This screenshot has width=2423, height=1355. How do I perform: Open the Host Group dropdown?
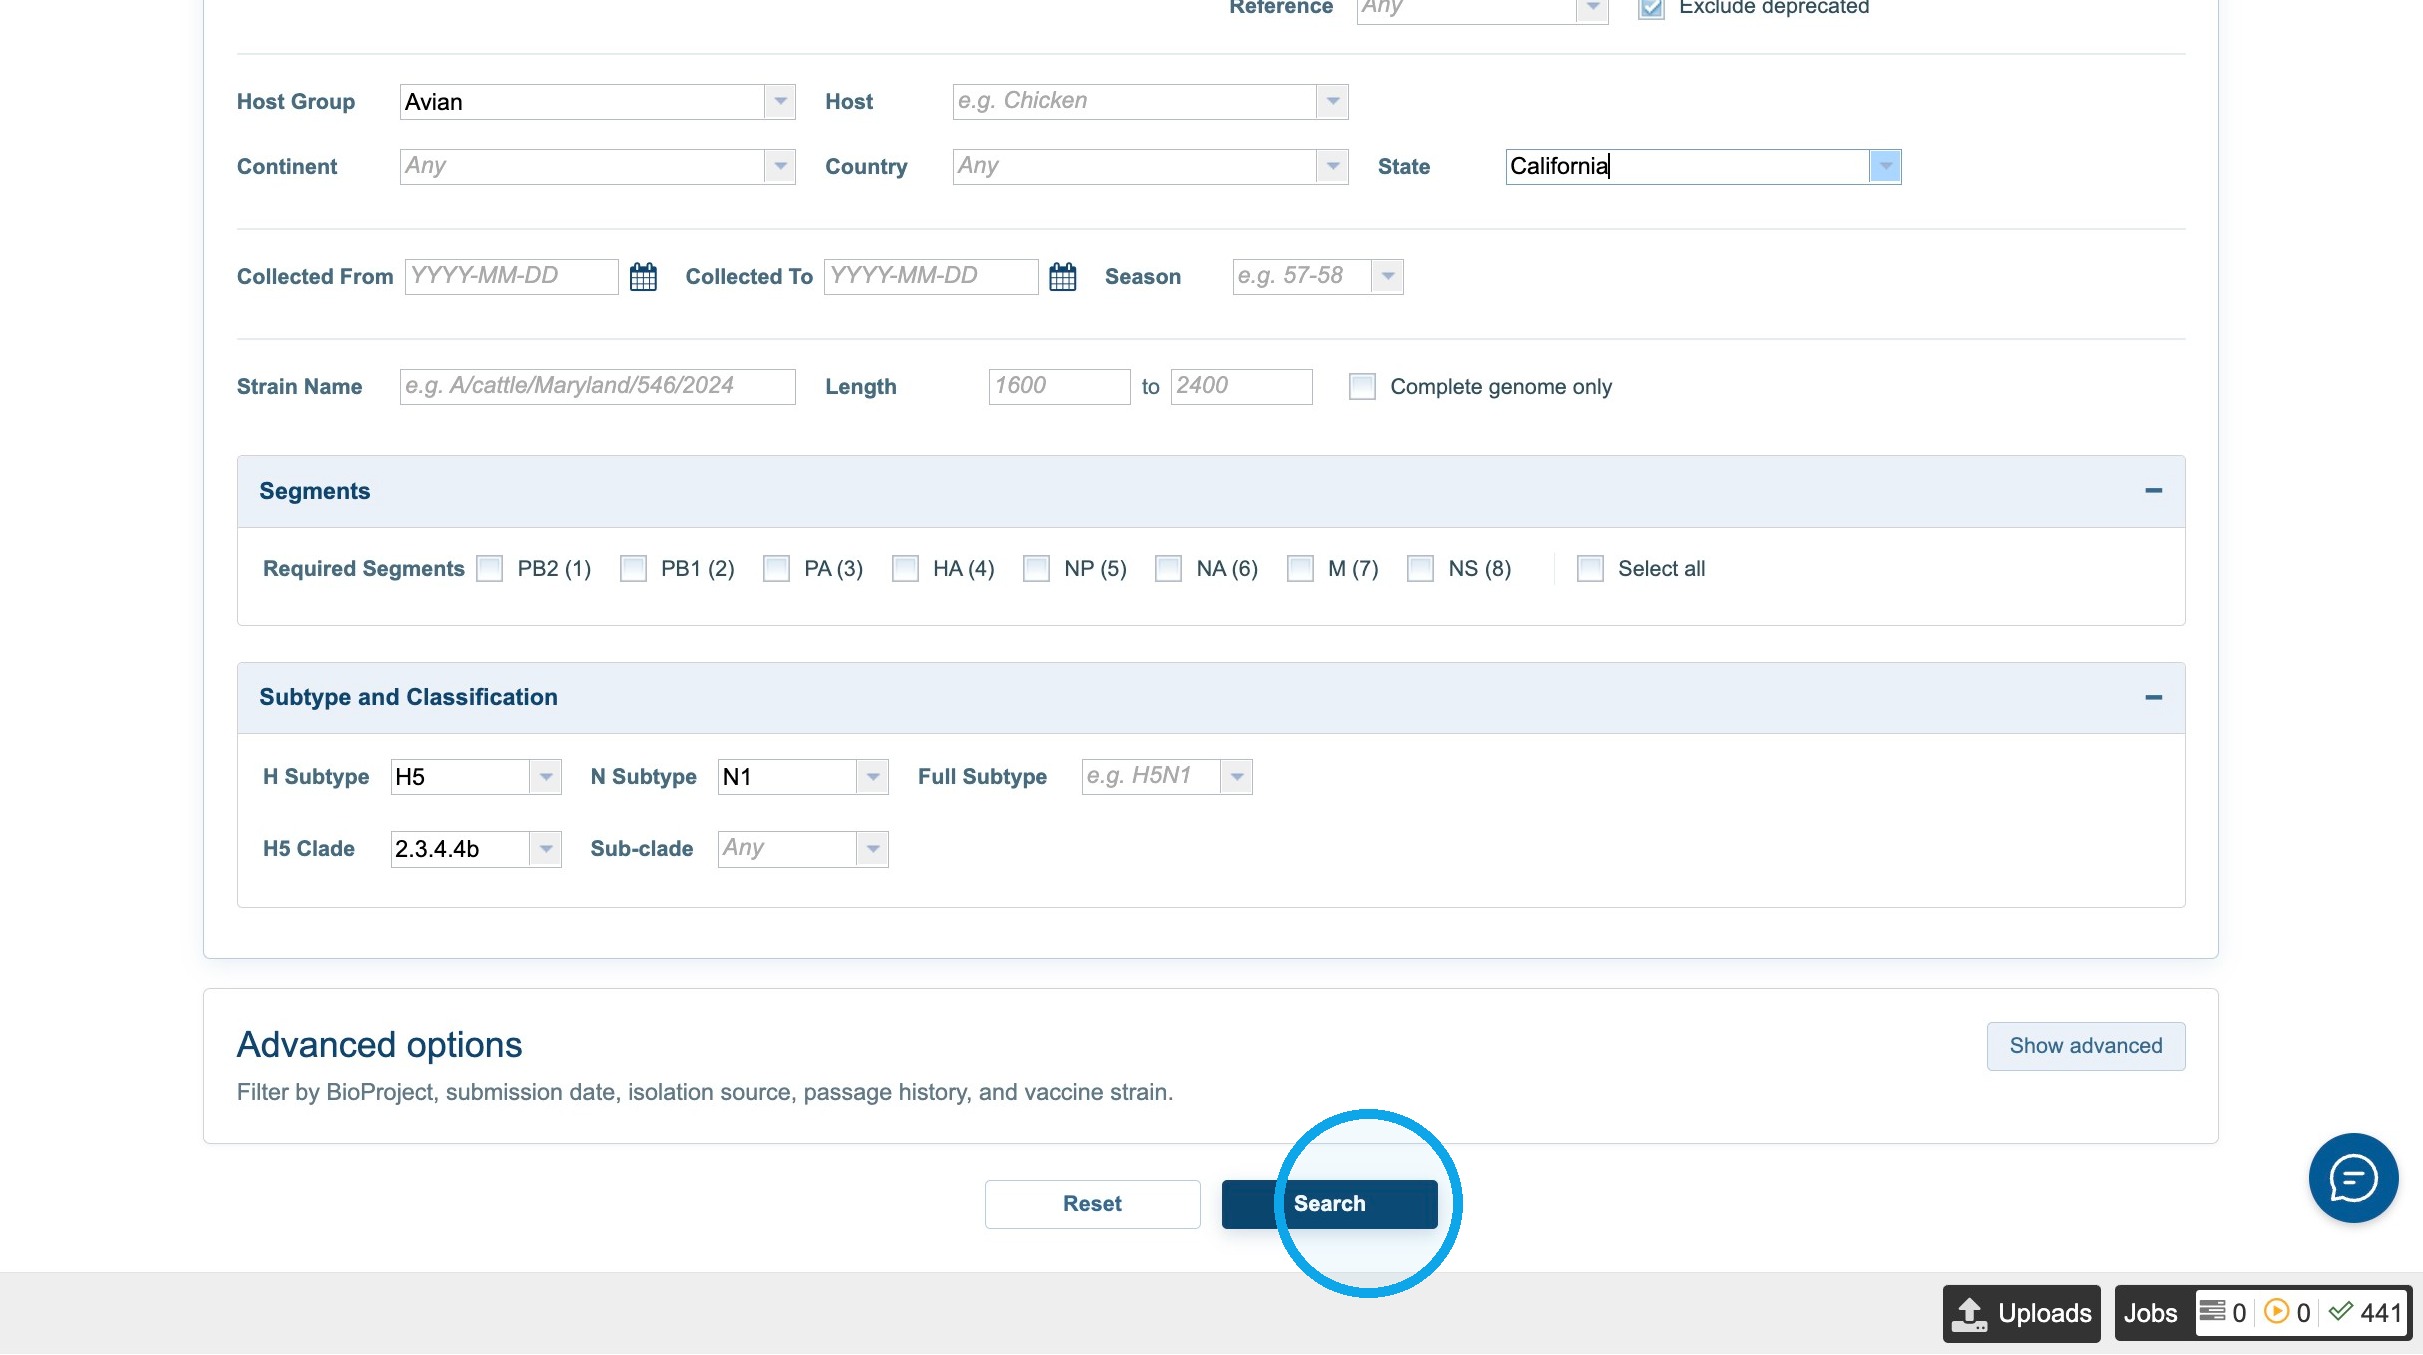pos(780,102)
